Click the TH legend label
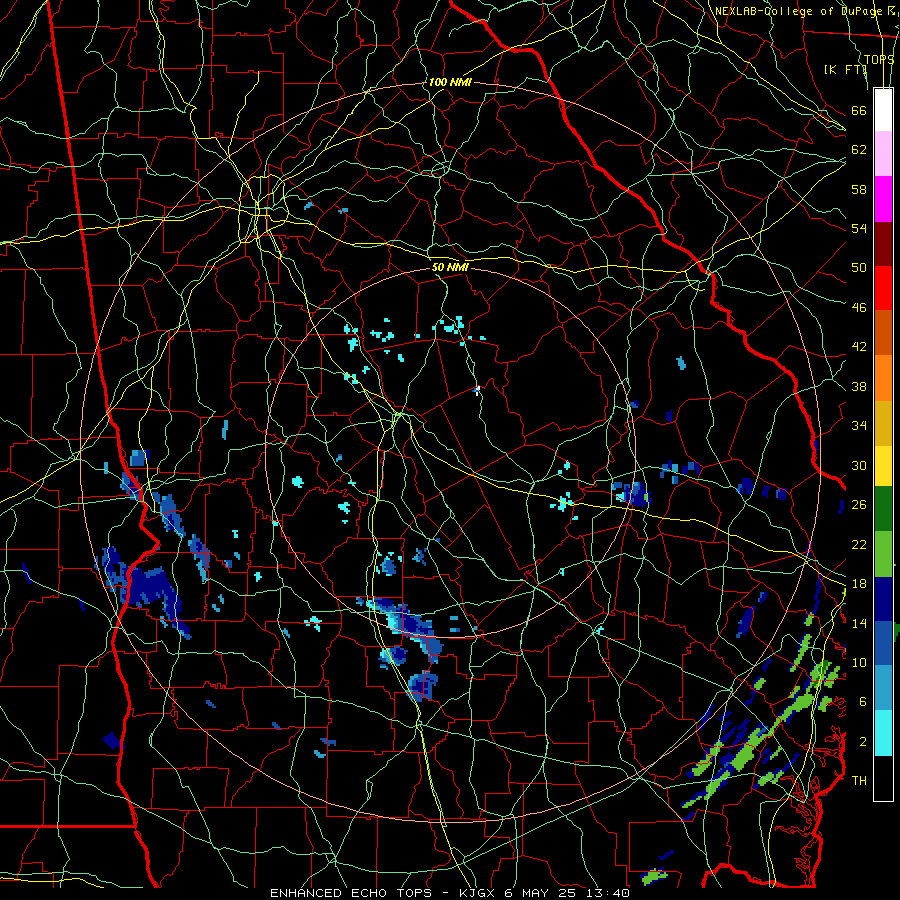 [x=859, y=781]
